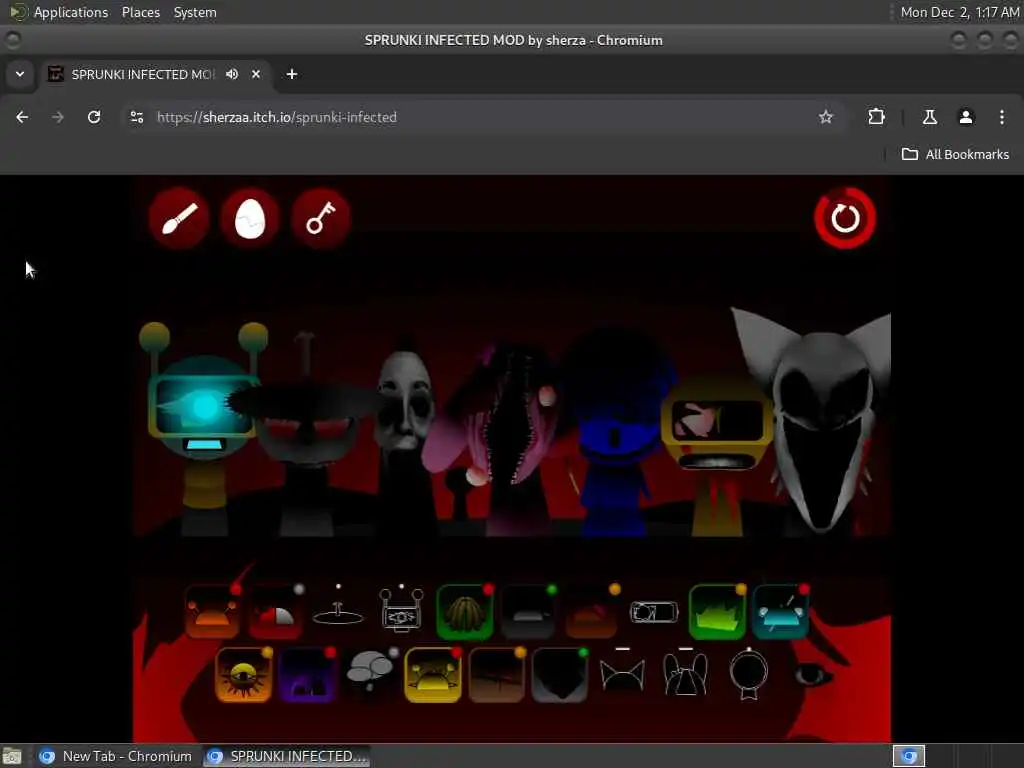Click the key button
This screenshot has height=768, width=1024.
[321, 218]
